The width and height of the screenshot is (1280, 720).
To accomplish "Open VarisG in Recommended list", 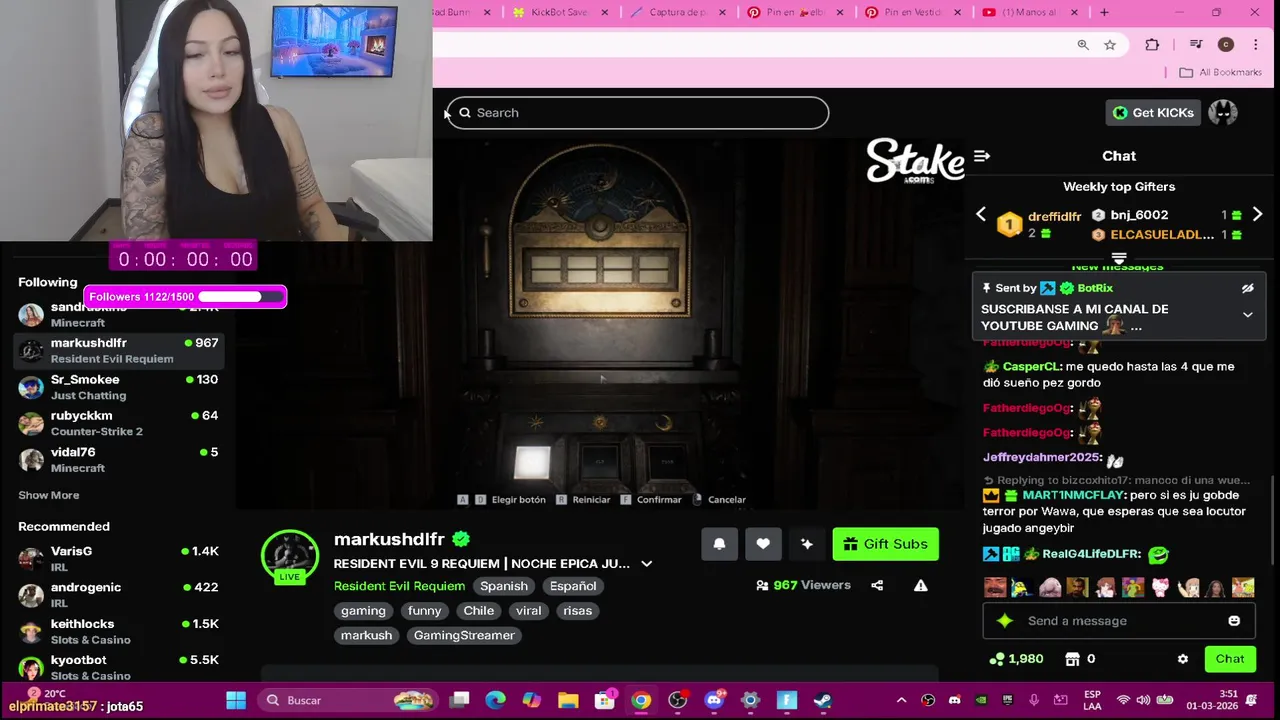I will (x=119, y=559).
